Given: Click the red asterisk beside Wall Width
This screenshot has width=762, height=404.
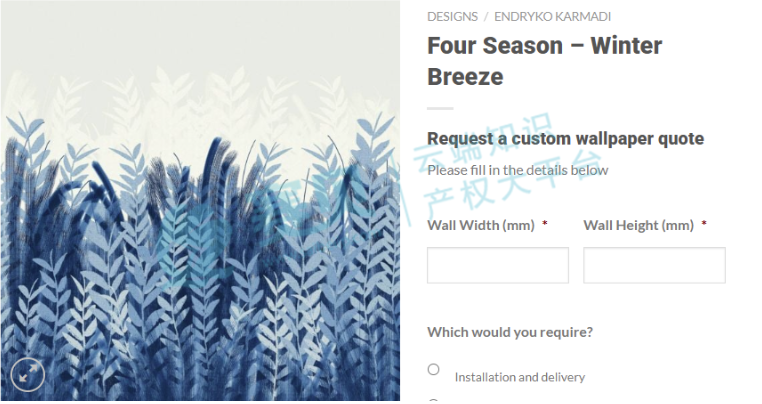Looking at the screenshot, I should (x=545, y=226).
